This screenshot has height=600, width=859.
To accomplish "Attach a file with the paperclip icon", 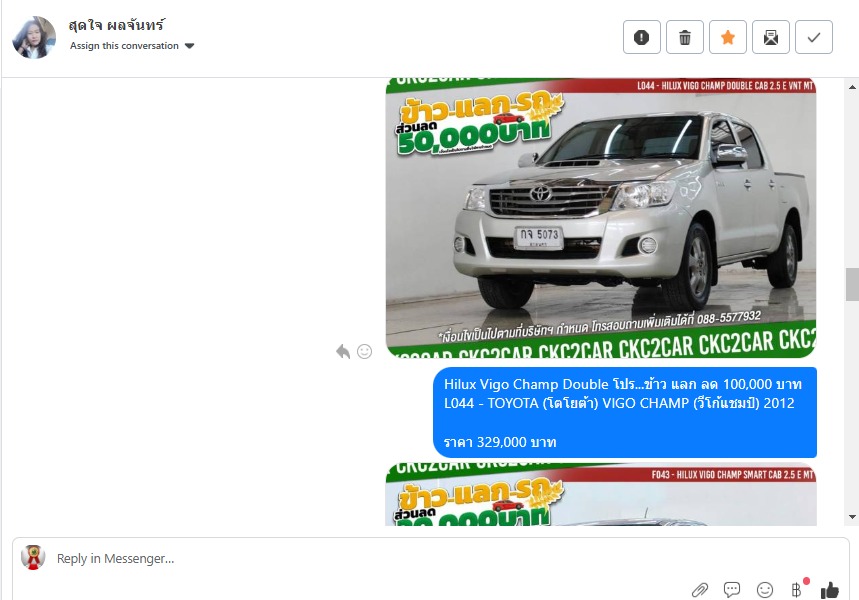I will [x=700, y=590].
